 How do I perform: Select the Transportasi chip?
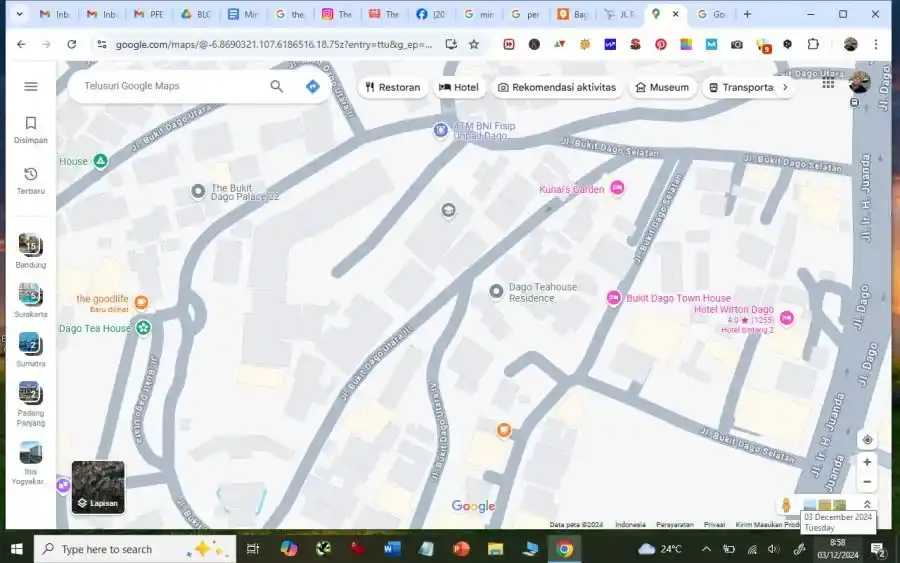pos(742,87)
